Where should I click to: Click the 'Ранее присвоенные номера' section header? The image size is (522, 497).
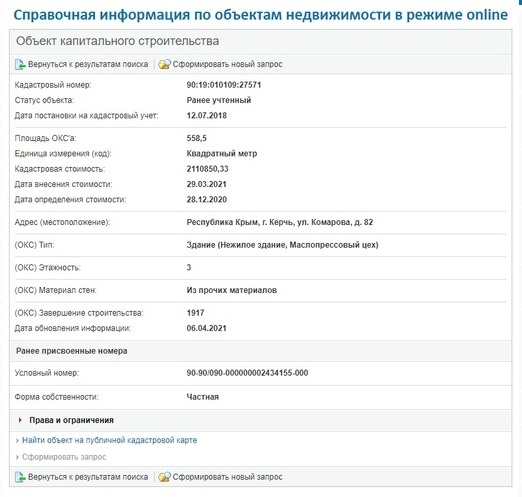pyautogui.click(x=72, y=351)
